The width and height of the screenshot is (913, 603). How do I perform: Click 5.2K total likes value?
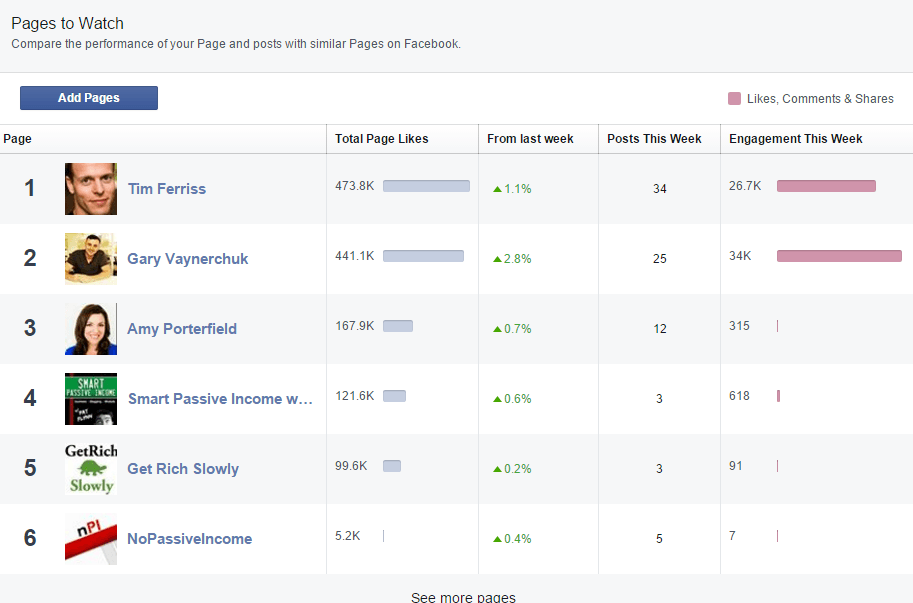pyautogui.click(x=348, y=535)
